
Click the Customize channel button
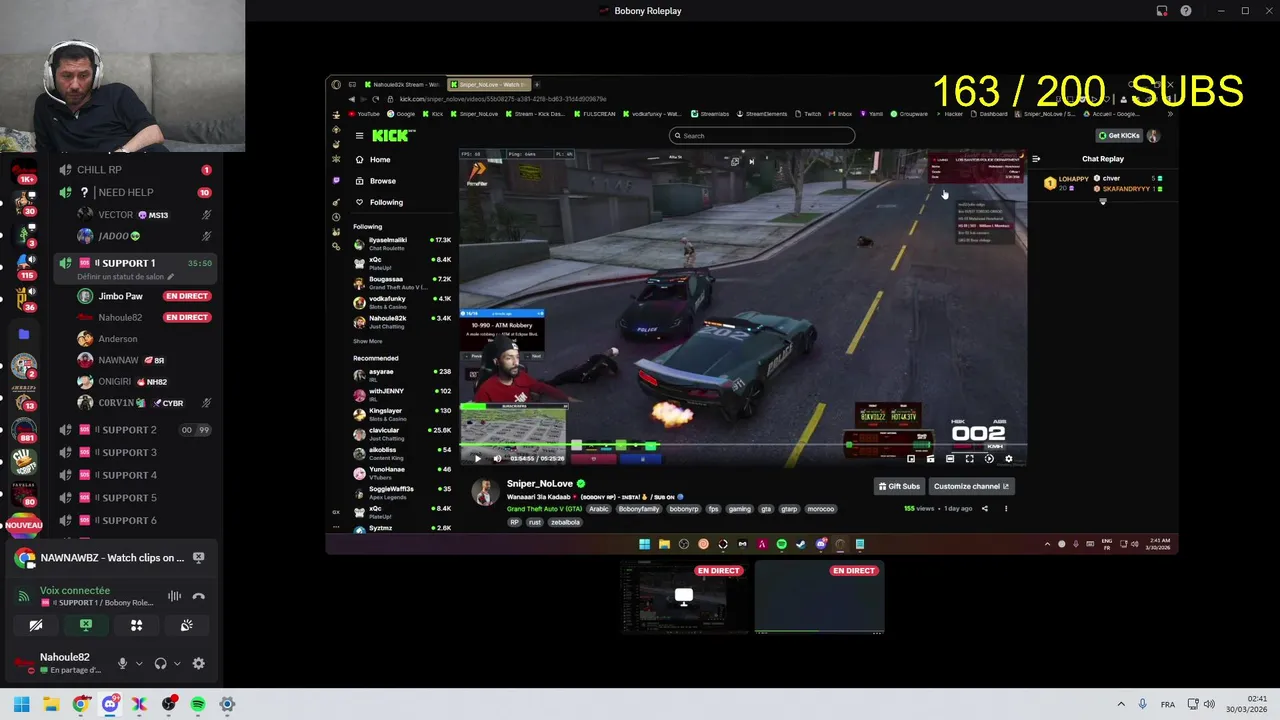[x=972, y=486]
